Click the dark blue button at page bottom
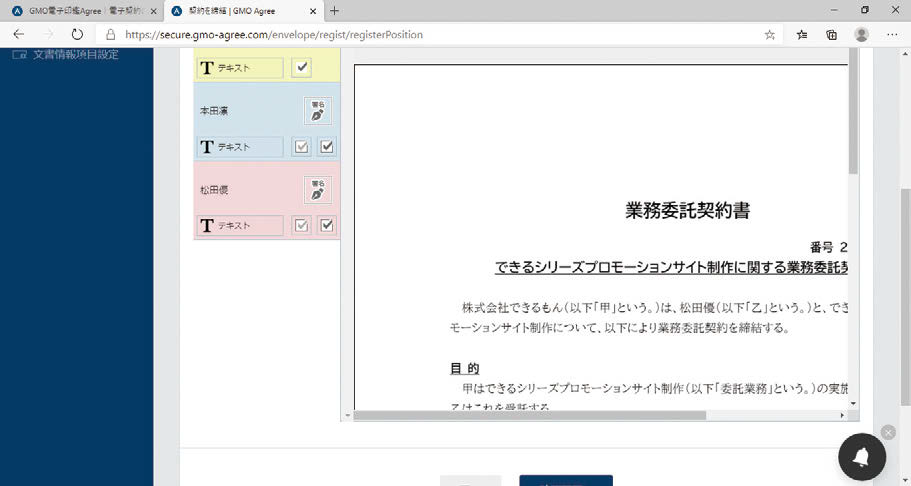Viewport: 911px width, 486px height. click(x=566, y=480)
